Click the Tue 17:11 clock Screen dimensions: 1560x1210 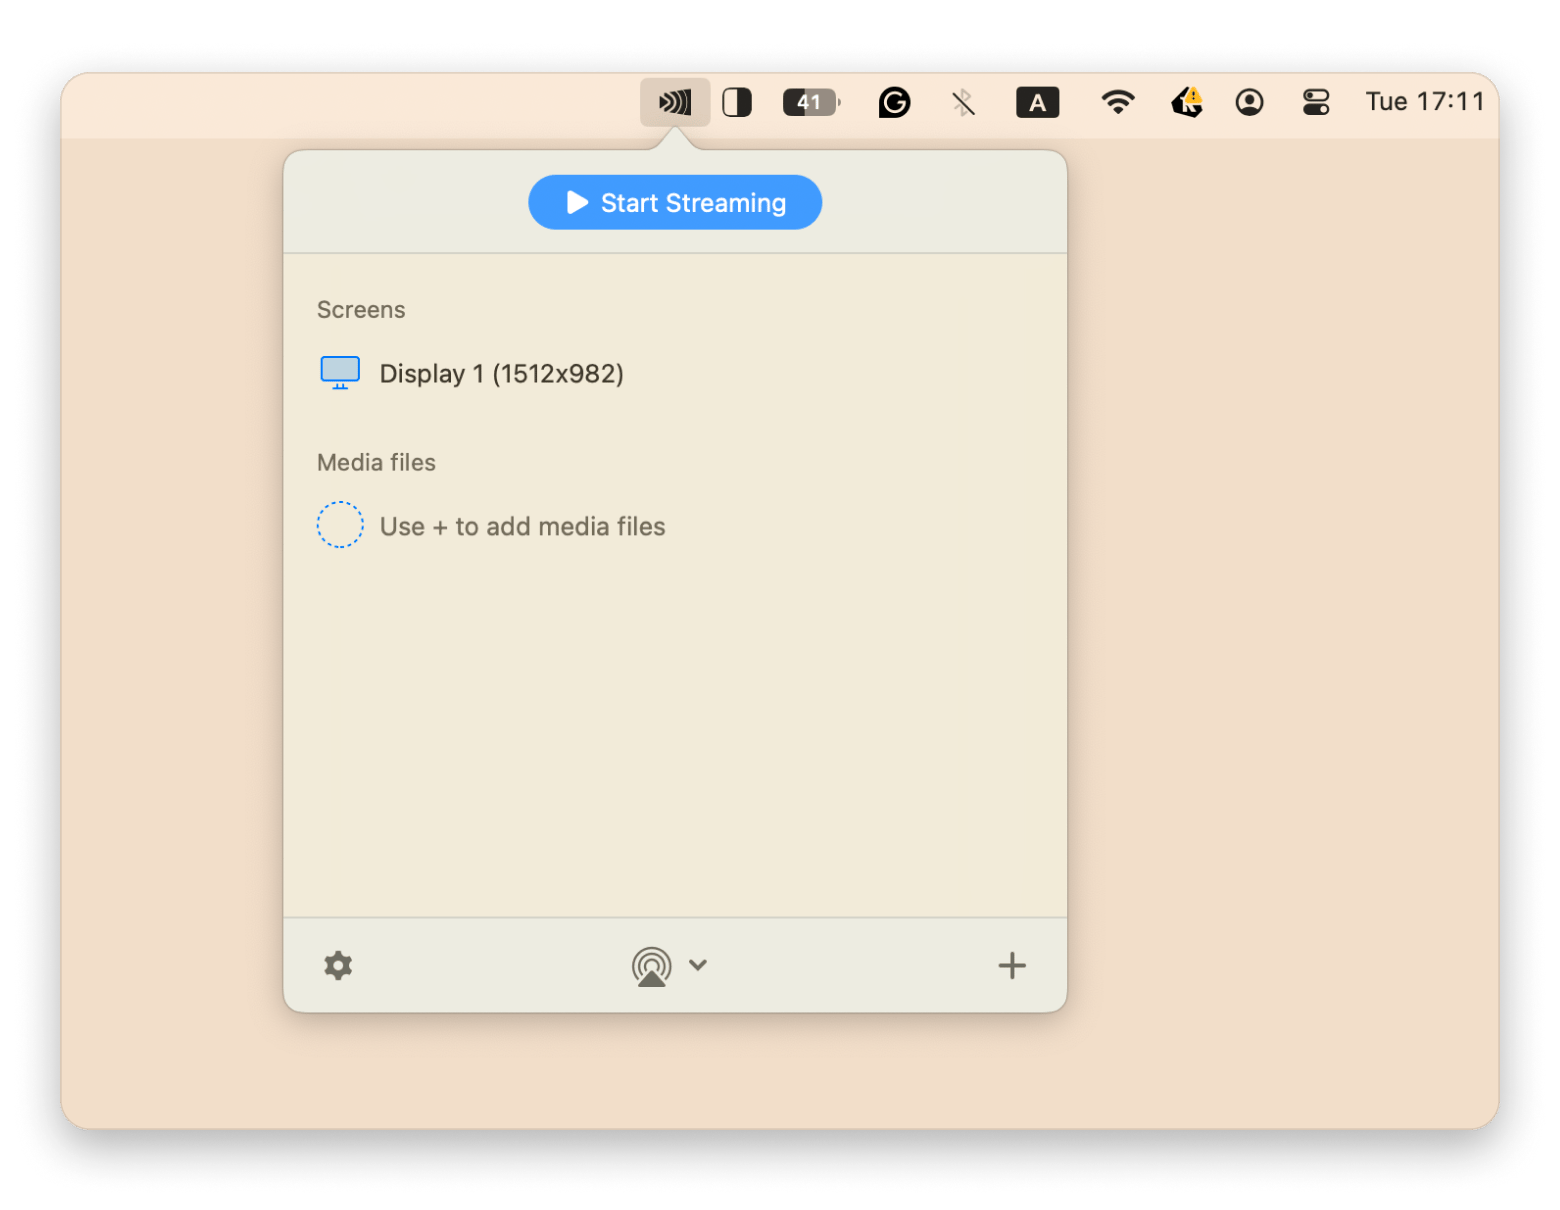click(x=1424, y=102)
